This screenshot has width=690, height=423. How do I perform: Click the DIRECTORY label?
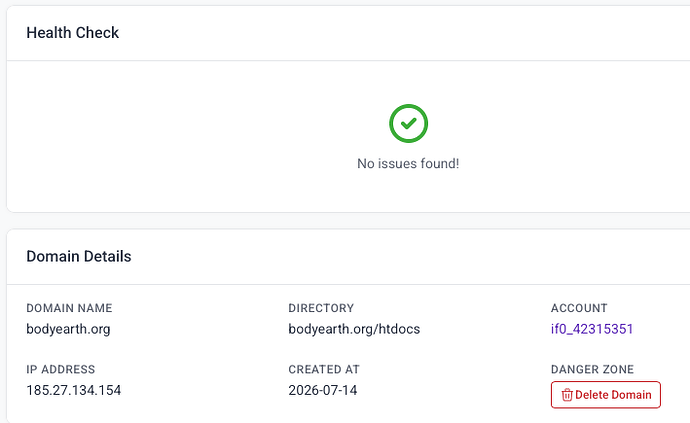coord(321,308)
